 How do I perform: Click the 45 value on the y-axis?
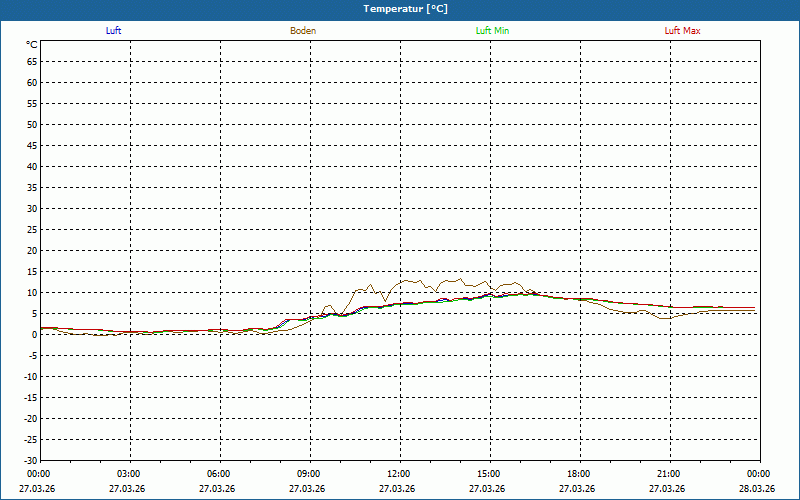32,146
